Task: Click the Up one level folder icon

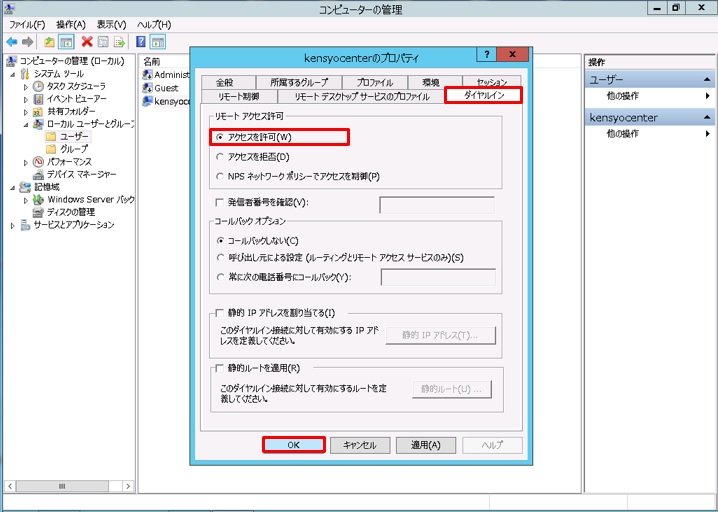Action: click(49, 42)
